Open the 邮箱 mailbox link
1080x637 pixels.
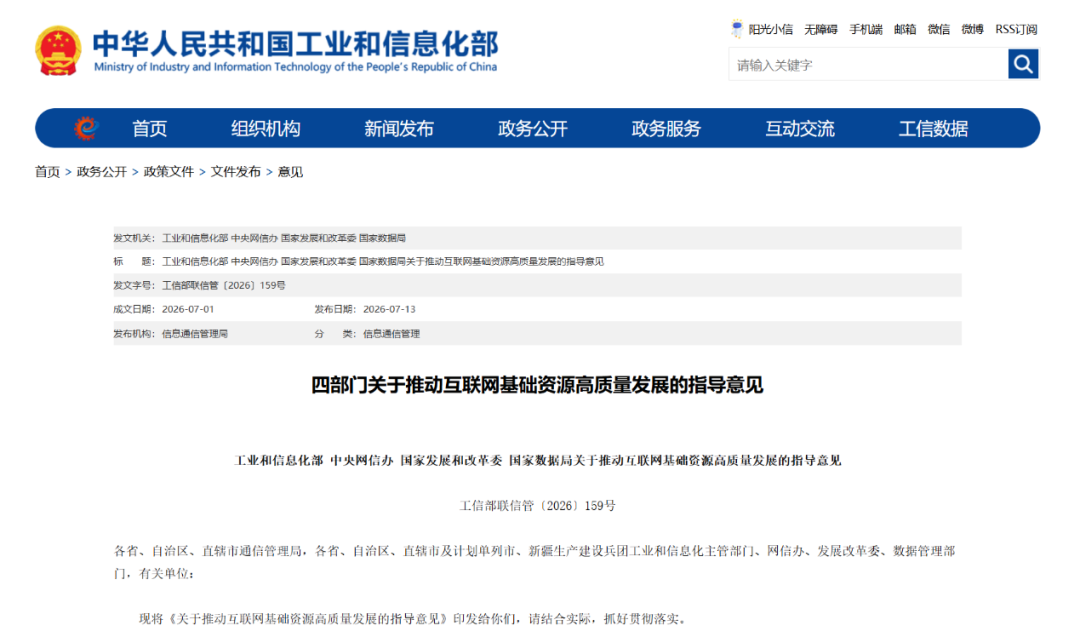[x=905, y=30]
